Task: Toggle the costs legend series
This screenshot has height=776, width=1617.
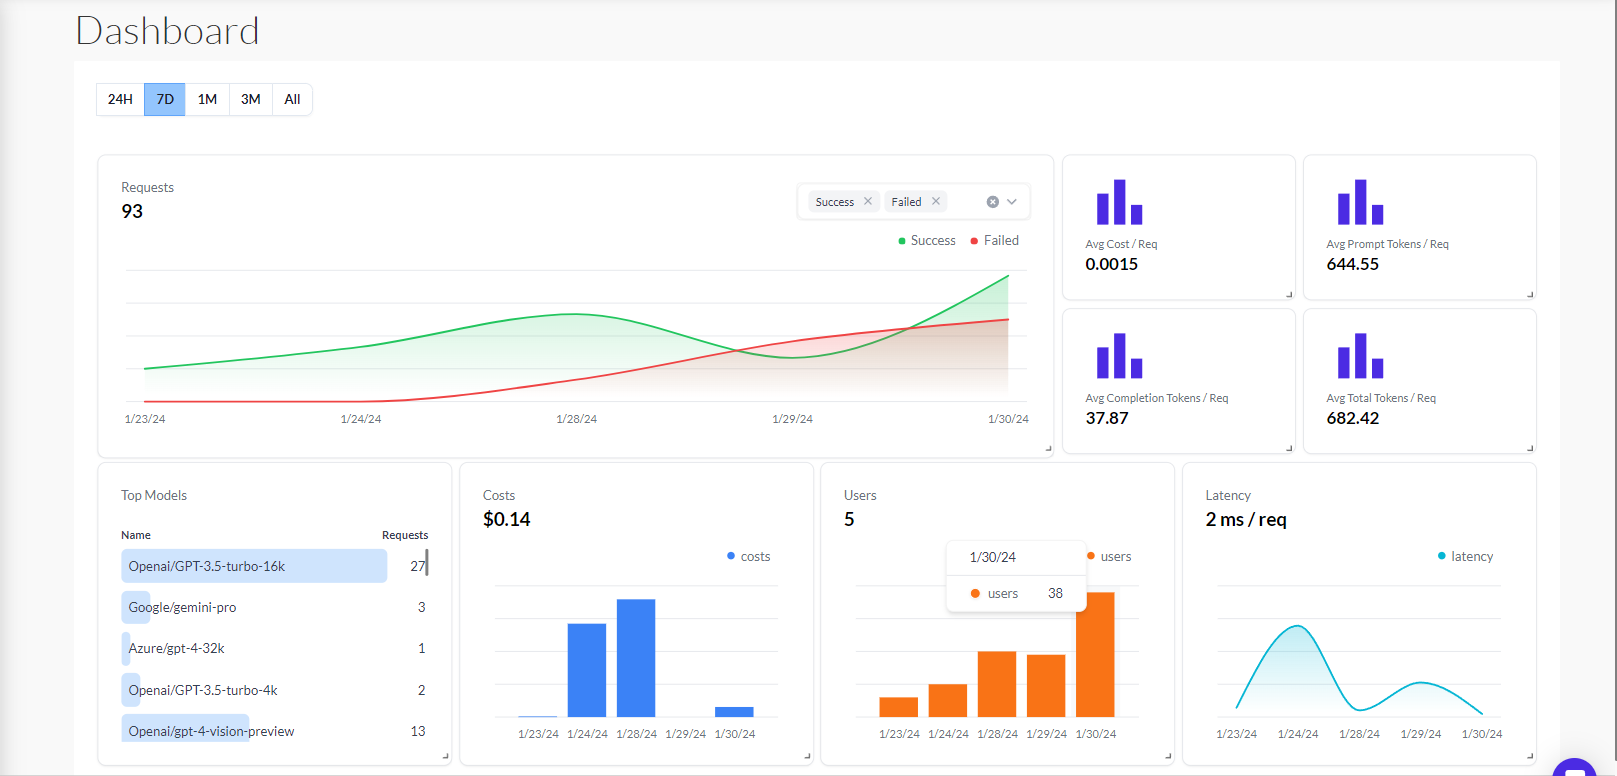Action: [749, 556]
